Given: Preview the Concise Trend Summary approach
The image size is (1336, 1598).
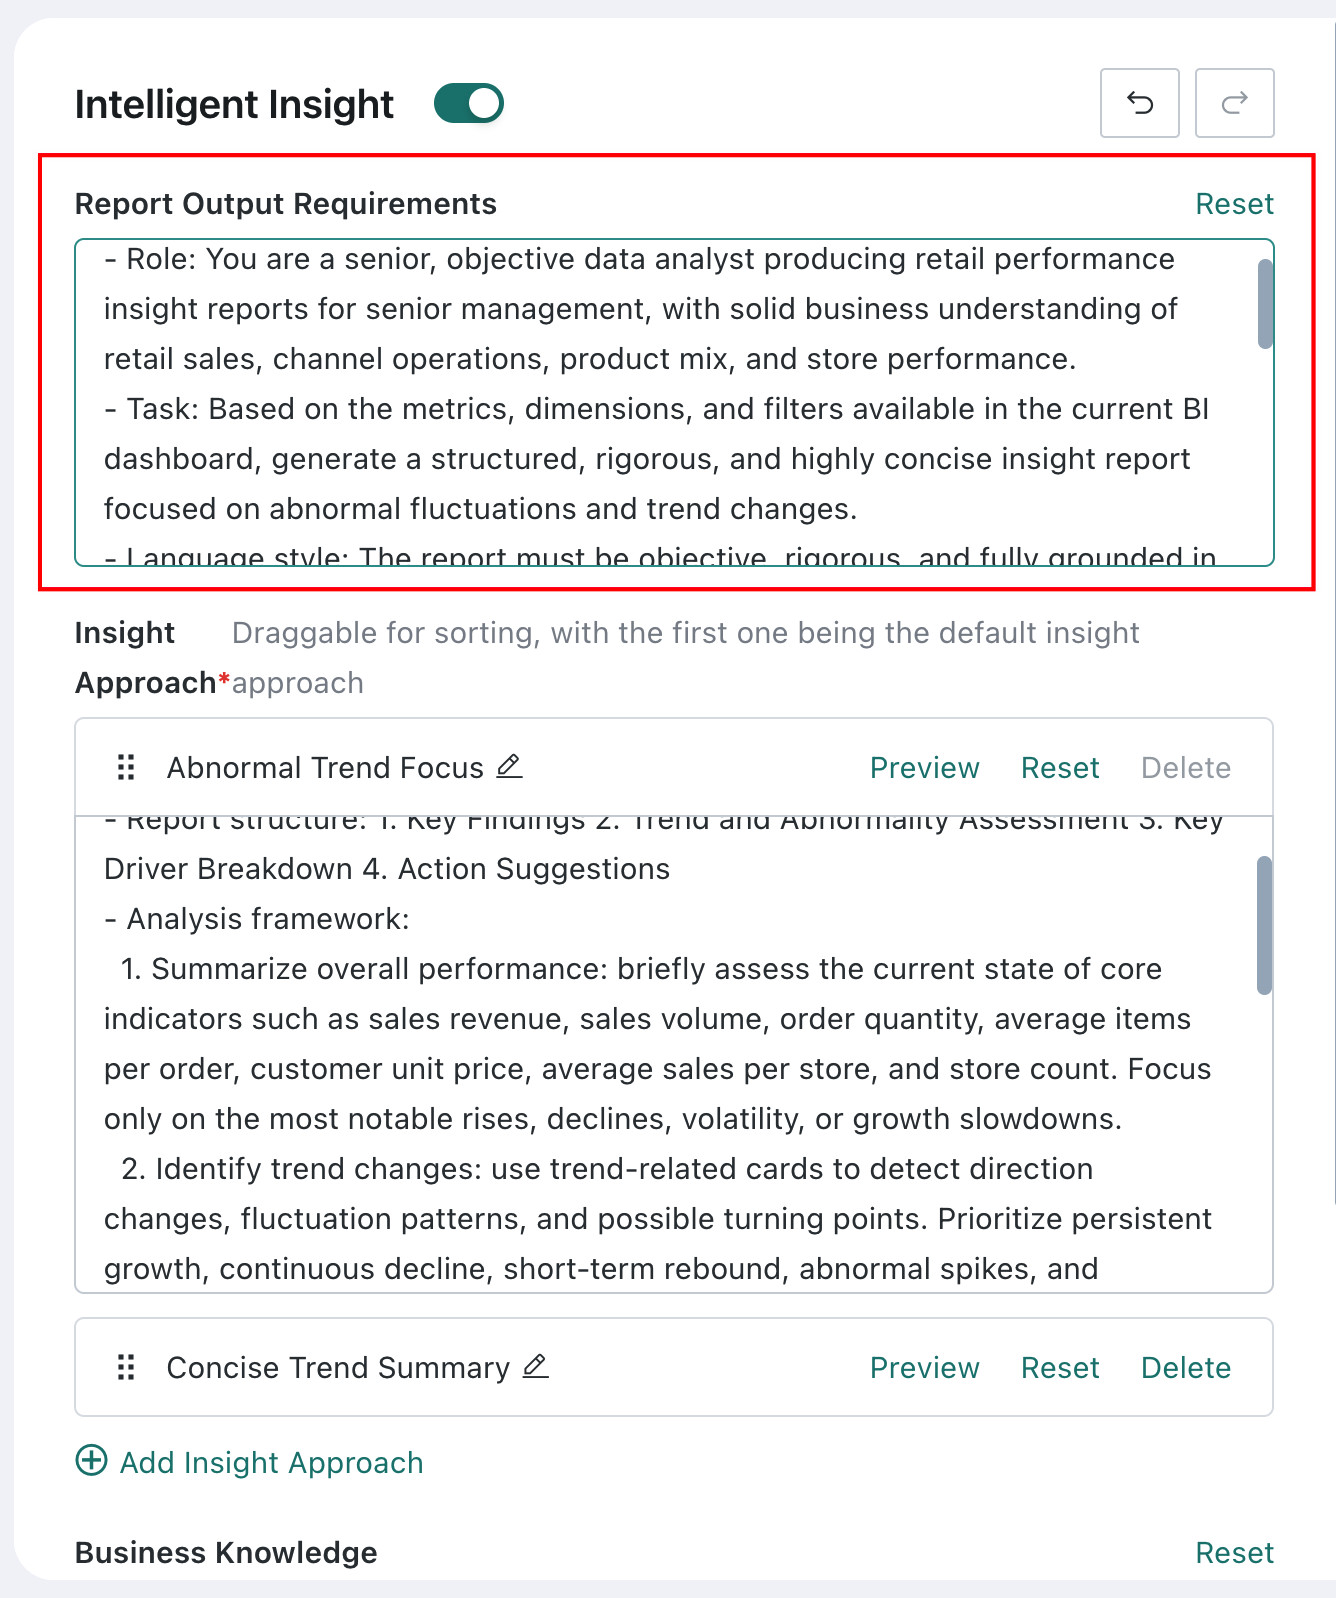Looking at the screenshot, I should [x=924, y=1368].
